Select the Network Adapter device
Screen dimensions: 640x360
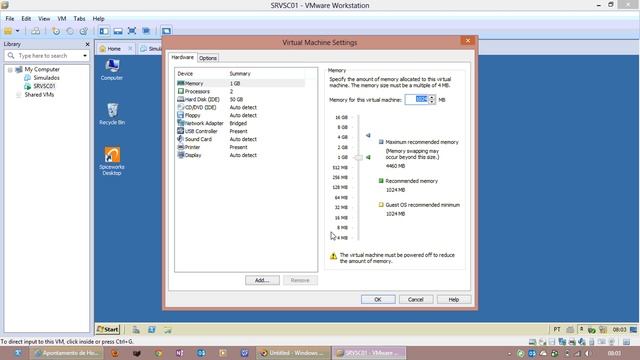coord(241,123)
